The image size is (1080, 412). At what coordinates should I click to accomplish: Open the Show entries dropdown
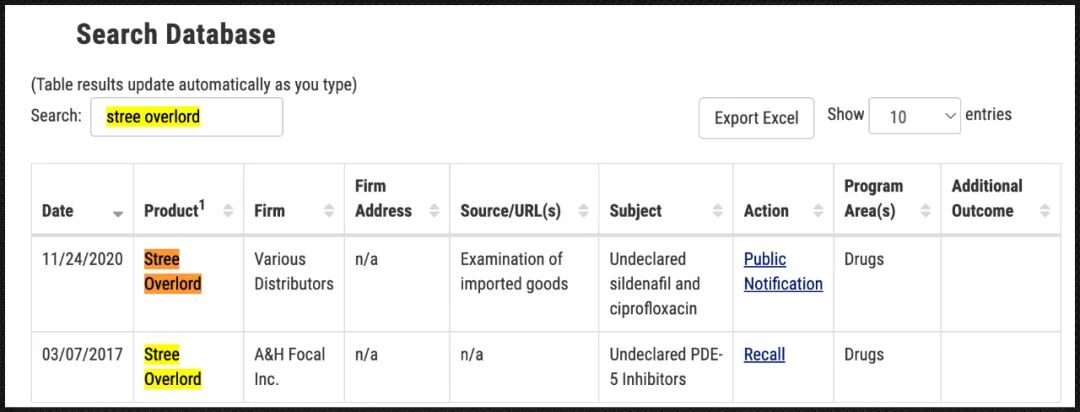pos(915,116)
